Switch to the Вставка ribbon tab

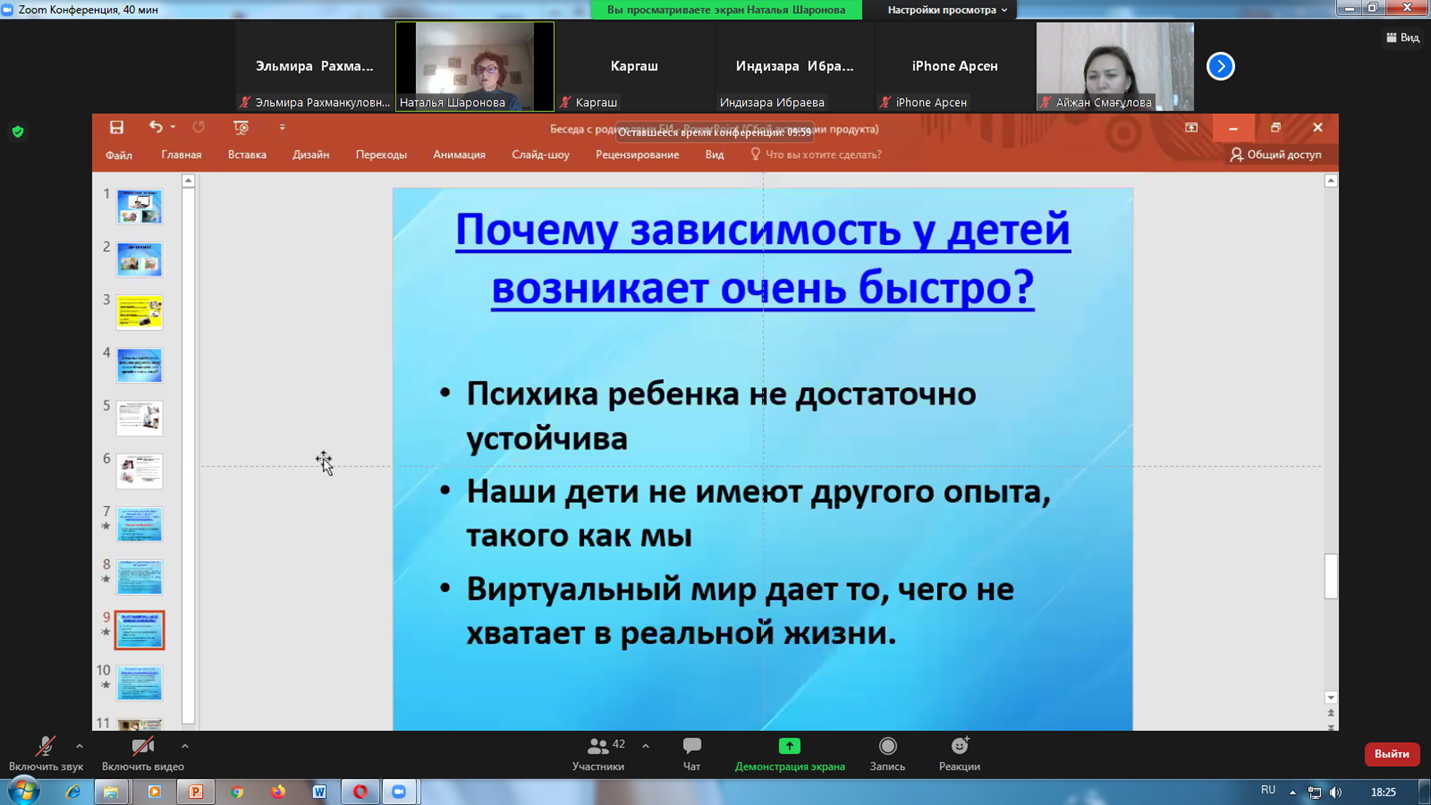pyautogui.click(x=247, y=155)
